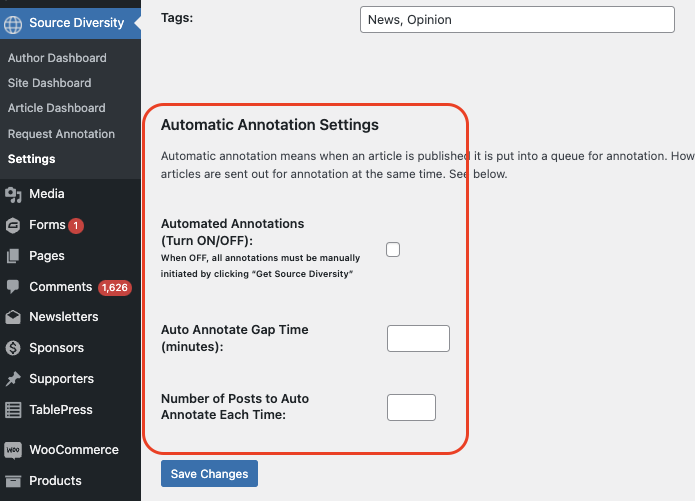Click the Sponsors dollar icon
This screenshot has height=501, width=695.
pyautogui.click(x=14, y=348)
